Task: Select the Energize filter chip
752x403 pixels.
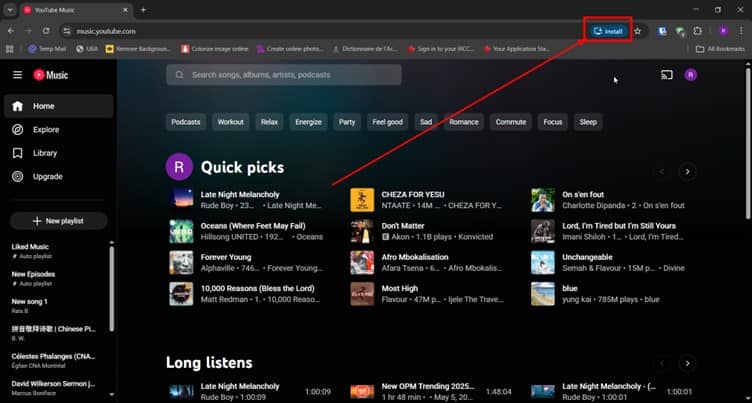Action: [x=308, y=122]
